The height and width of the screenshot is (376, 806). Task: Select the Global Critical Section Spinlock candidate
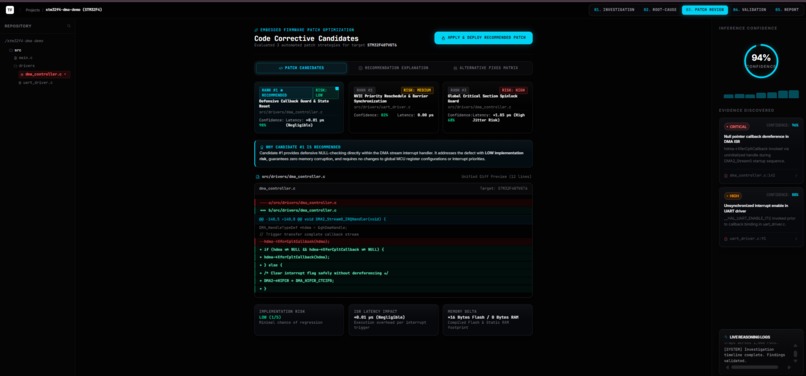point(487,108)
